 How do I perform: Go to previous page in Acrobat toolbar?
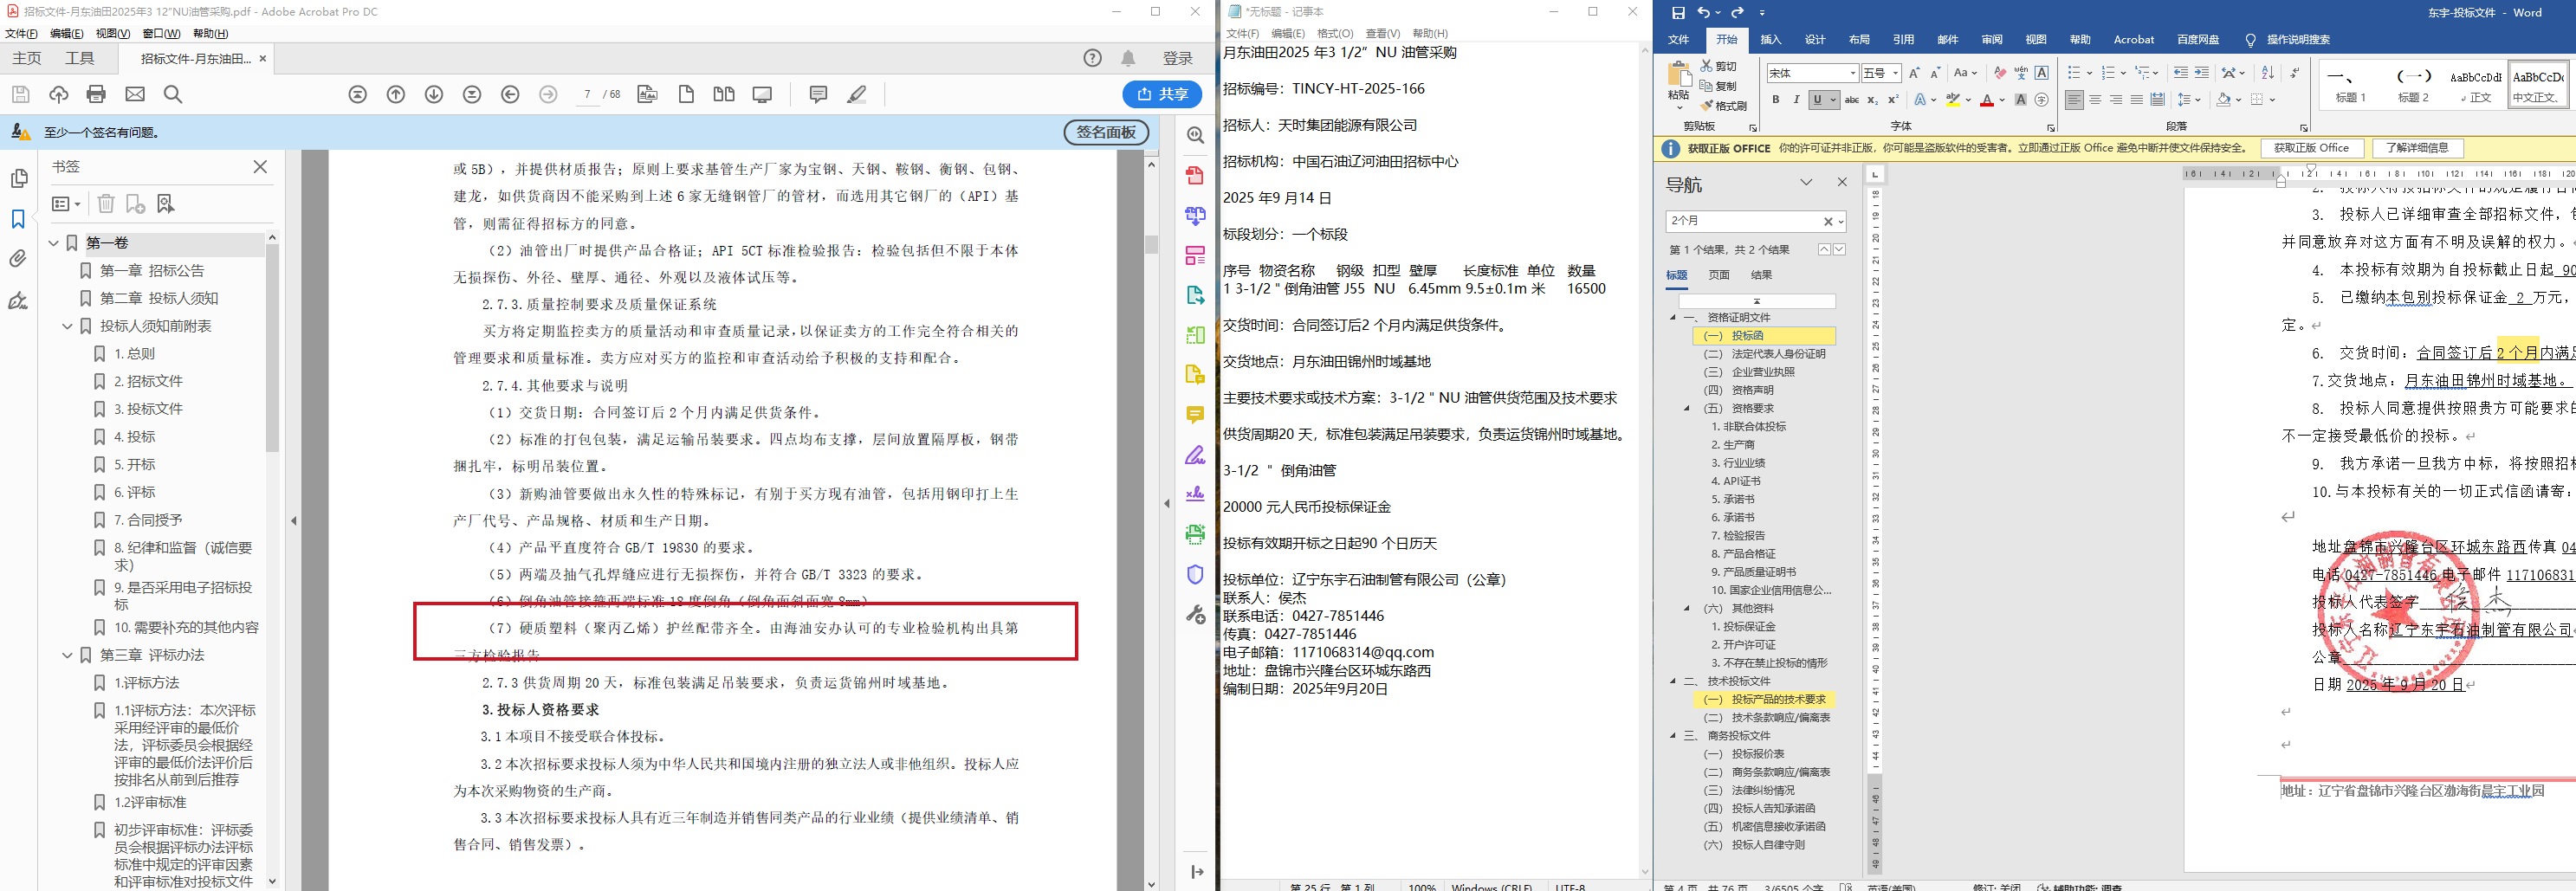pyautogui.click(x=396, y=94)
